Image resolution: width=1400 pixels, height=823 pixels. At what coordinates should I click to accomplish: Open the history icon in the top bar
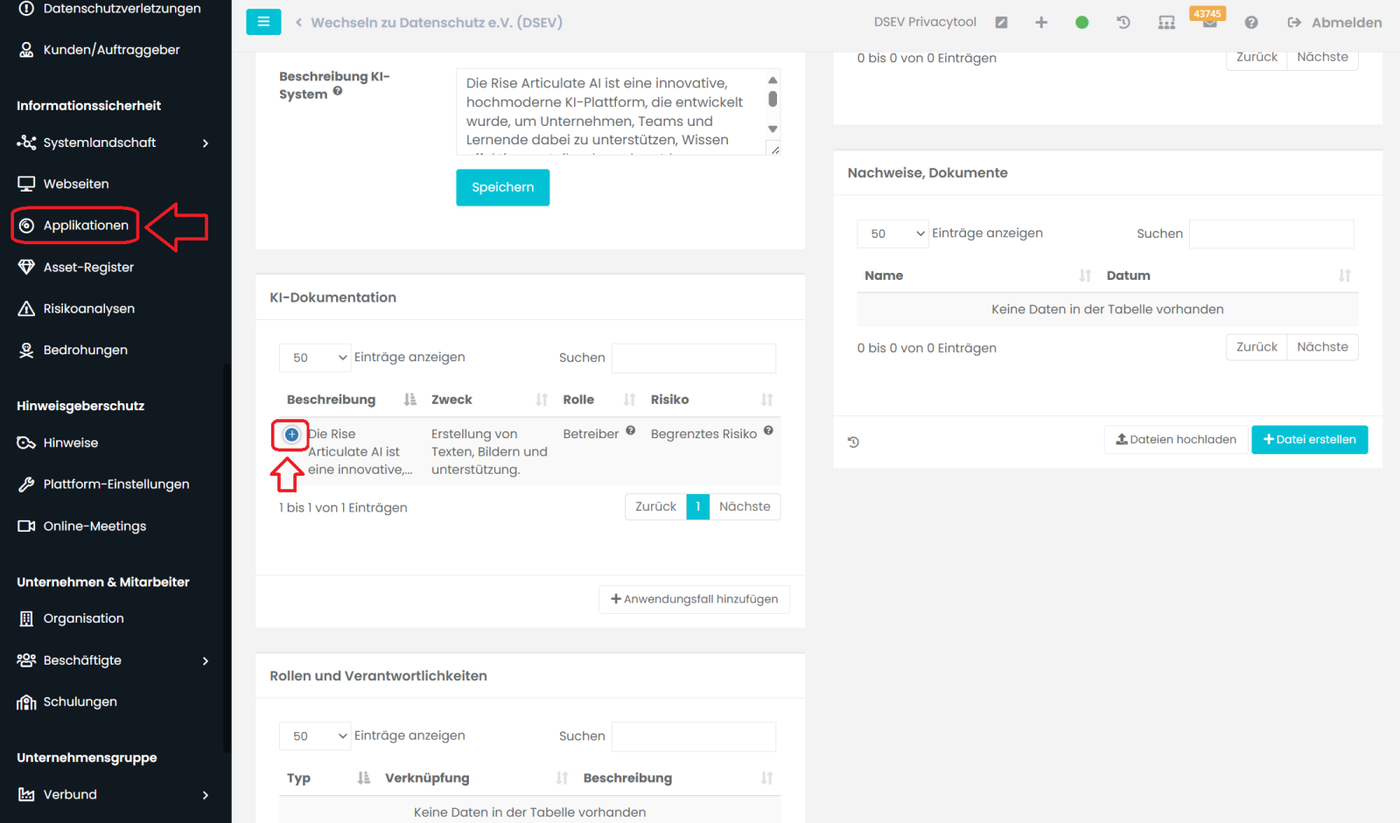point(1123,22)
